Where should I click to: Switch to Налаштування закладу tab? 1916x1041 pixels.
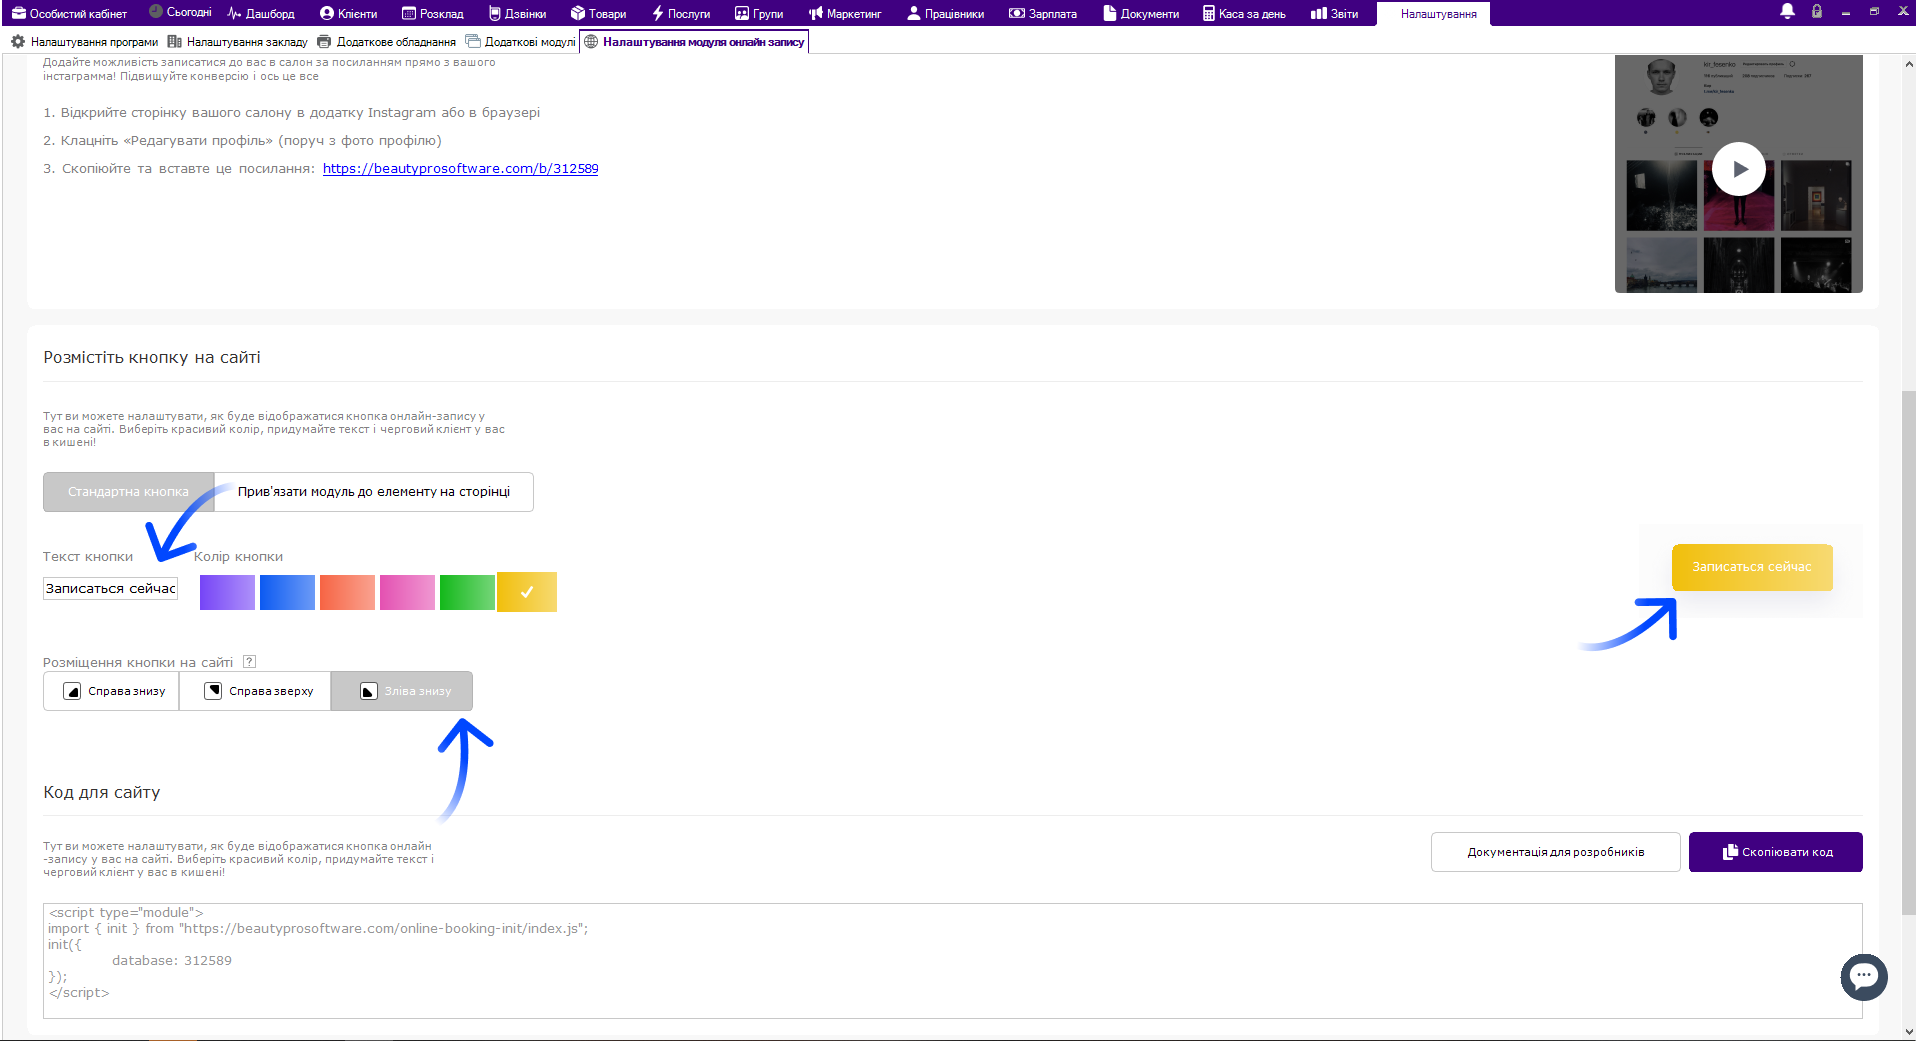pyautogui.click(x=238, y=42)
